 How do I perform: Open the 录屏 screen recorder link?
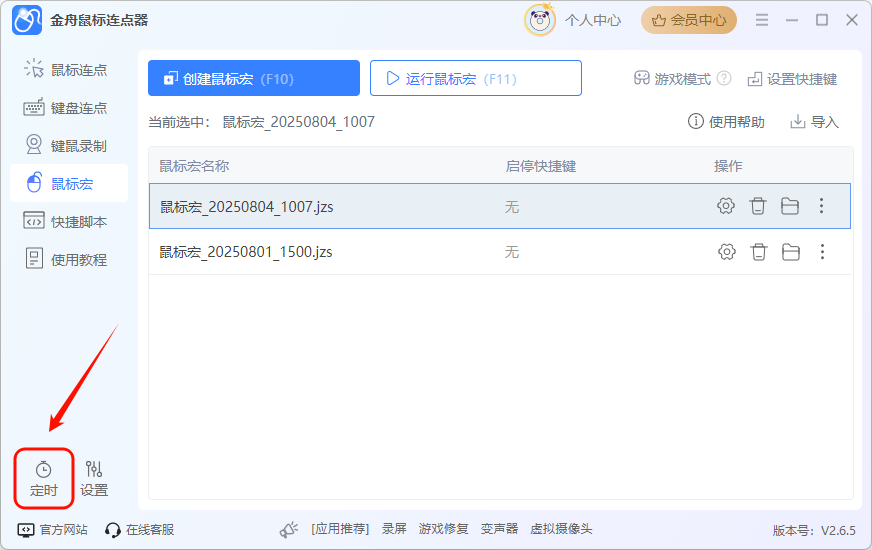tap(394, 529)
